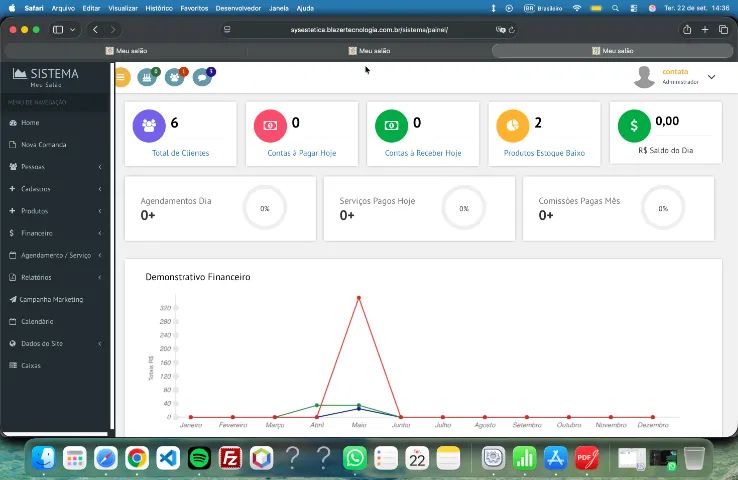
Task: Open the Desenvolvedor menu
Action: point(238,8)
